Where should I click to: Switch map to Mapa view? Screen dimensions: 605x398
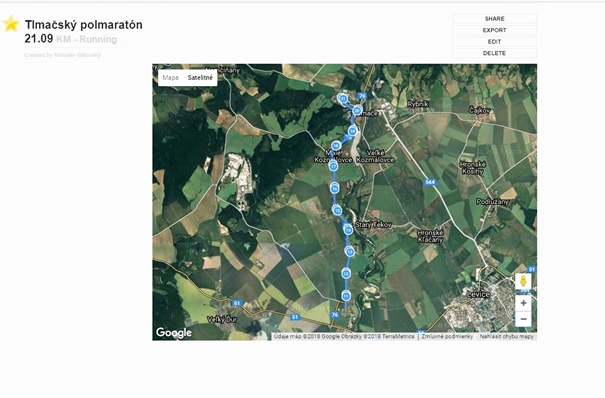(x=171, y=78)
